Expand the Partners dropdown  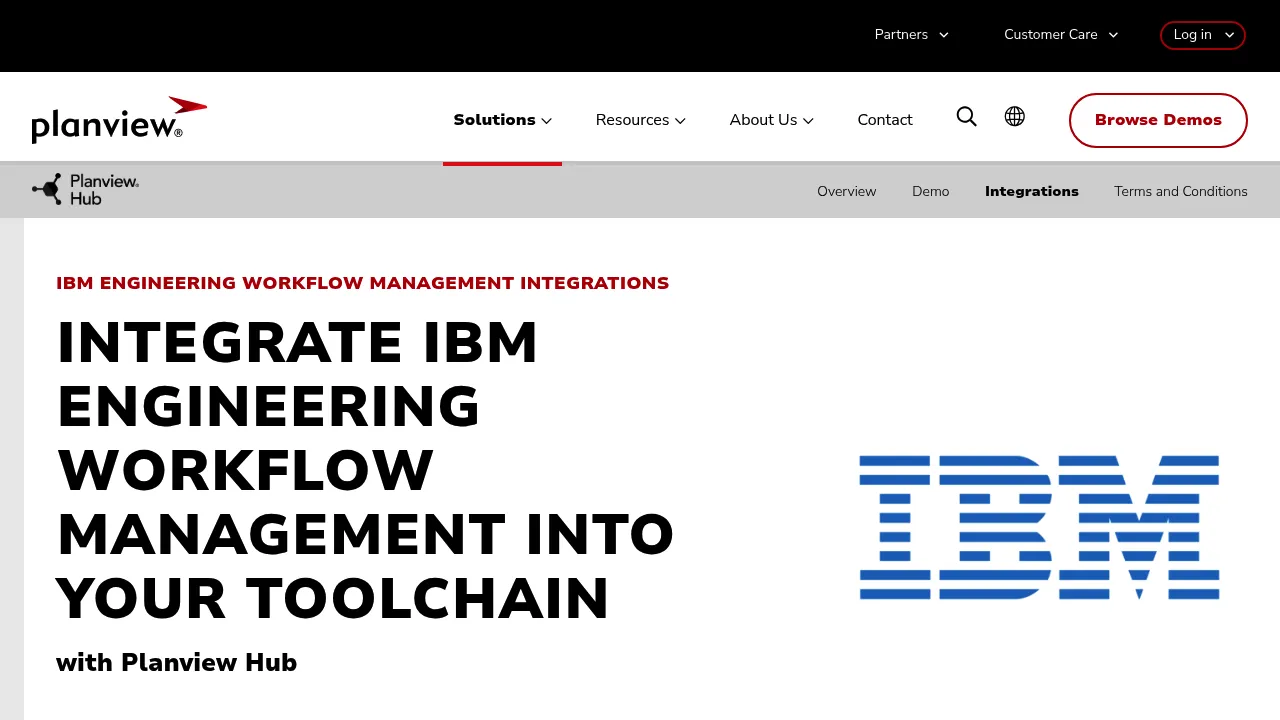[x=912, y=35]
